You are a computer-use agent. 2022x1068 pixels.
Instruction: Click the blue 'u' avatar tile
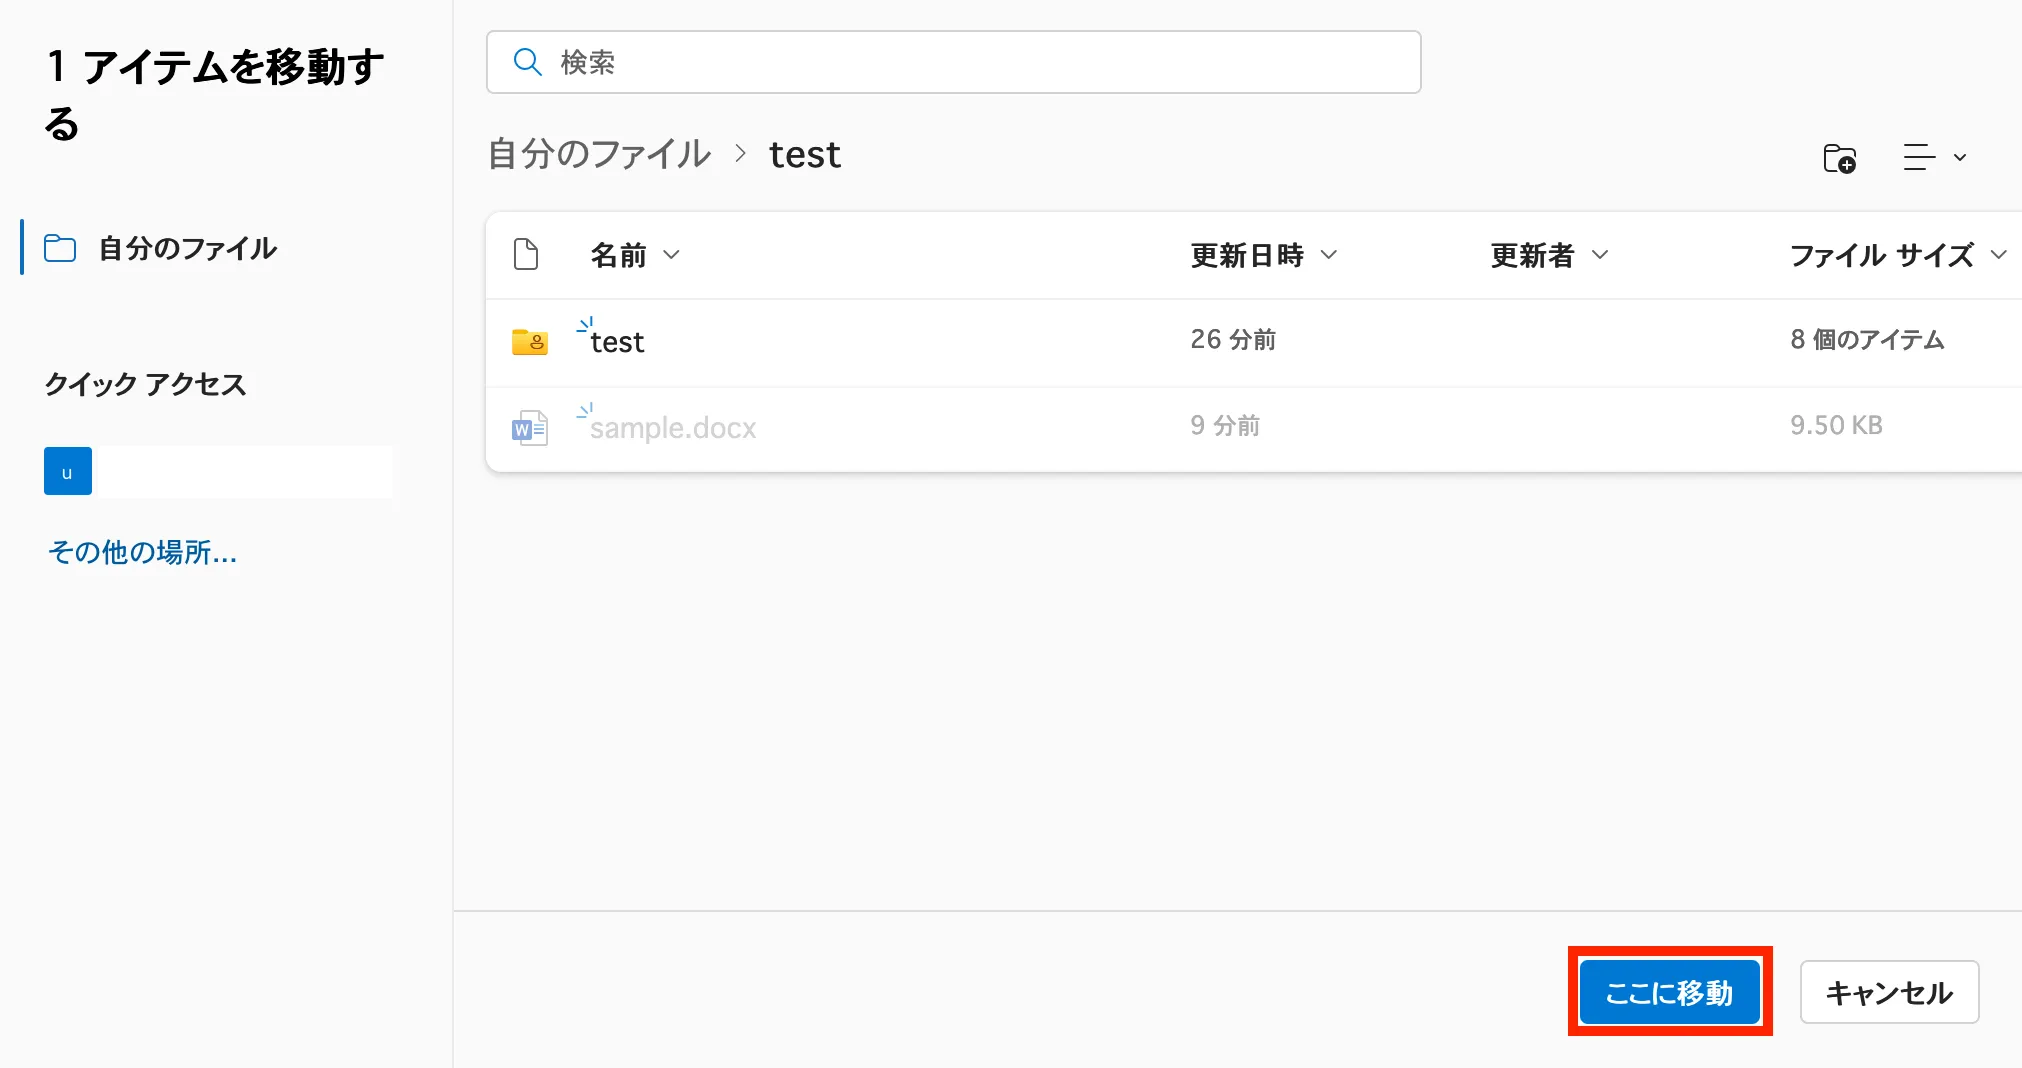tap(68, 471)
